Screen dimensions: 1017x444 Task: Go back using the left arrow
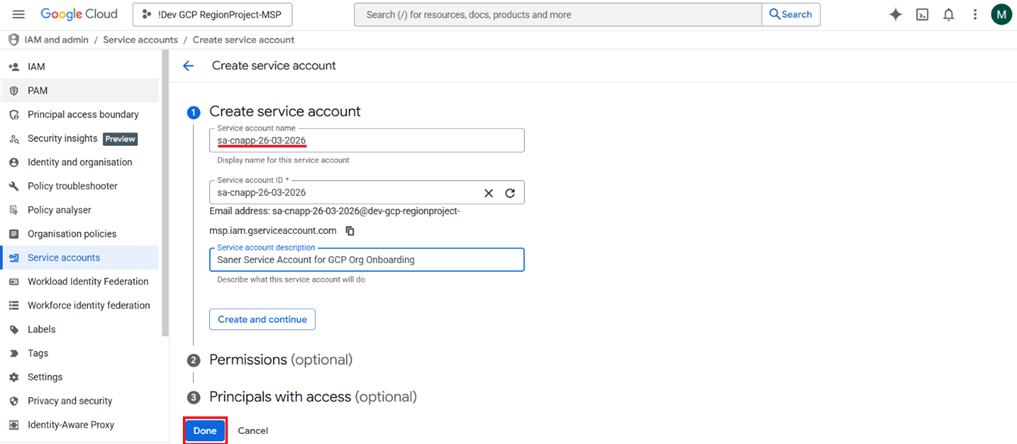188,65
